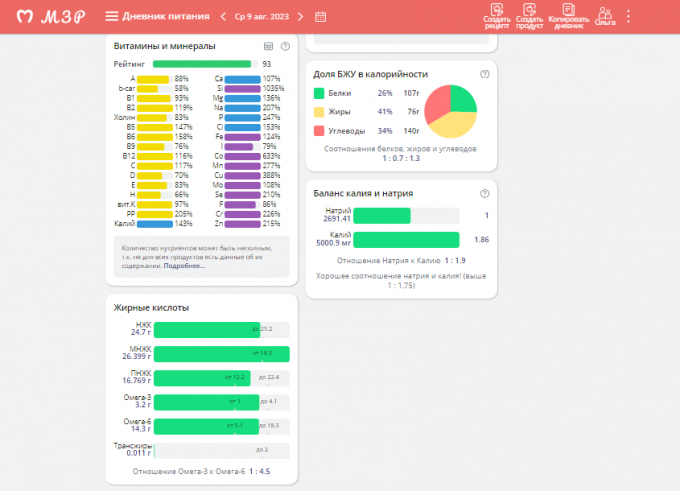This screenshot has width=680, height=491.
Task: Go to next day arrow
Action: point(301,16)
